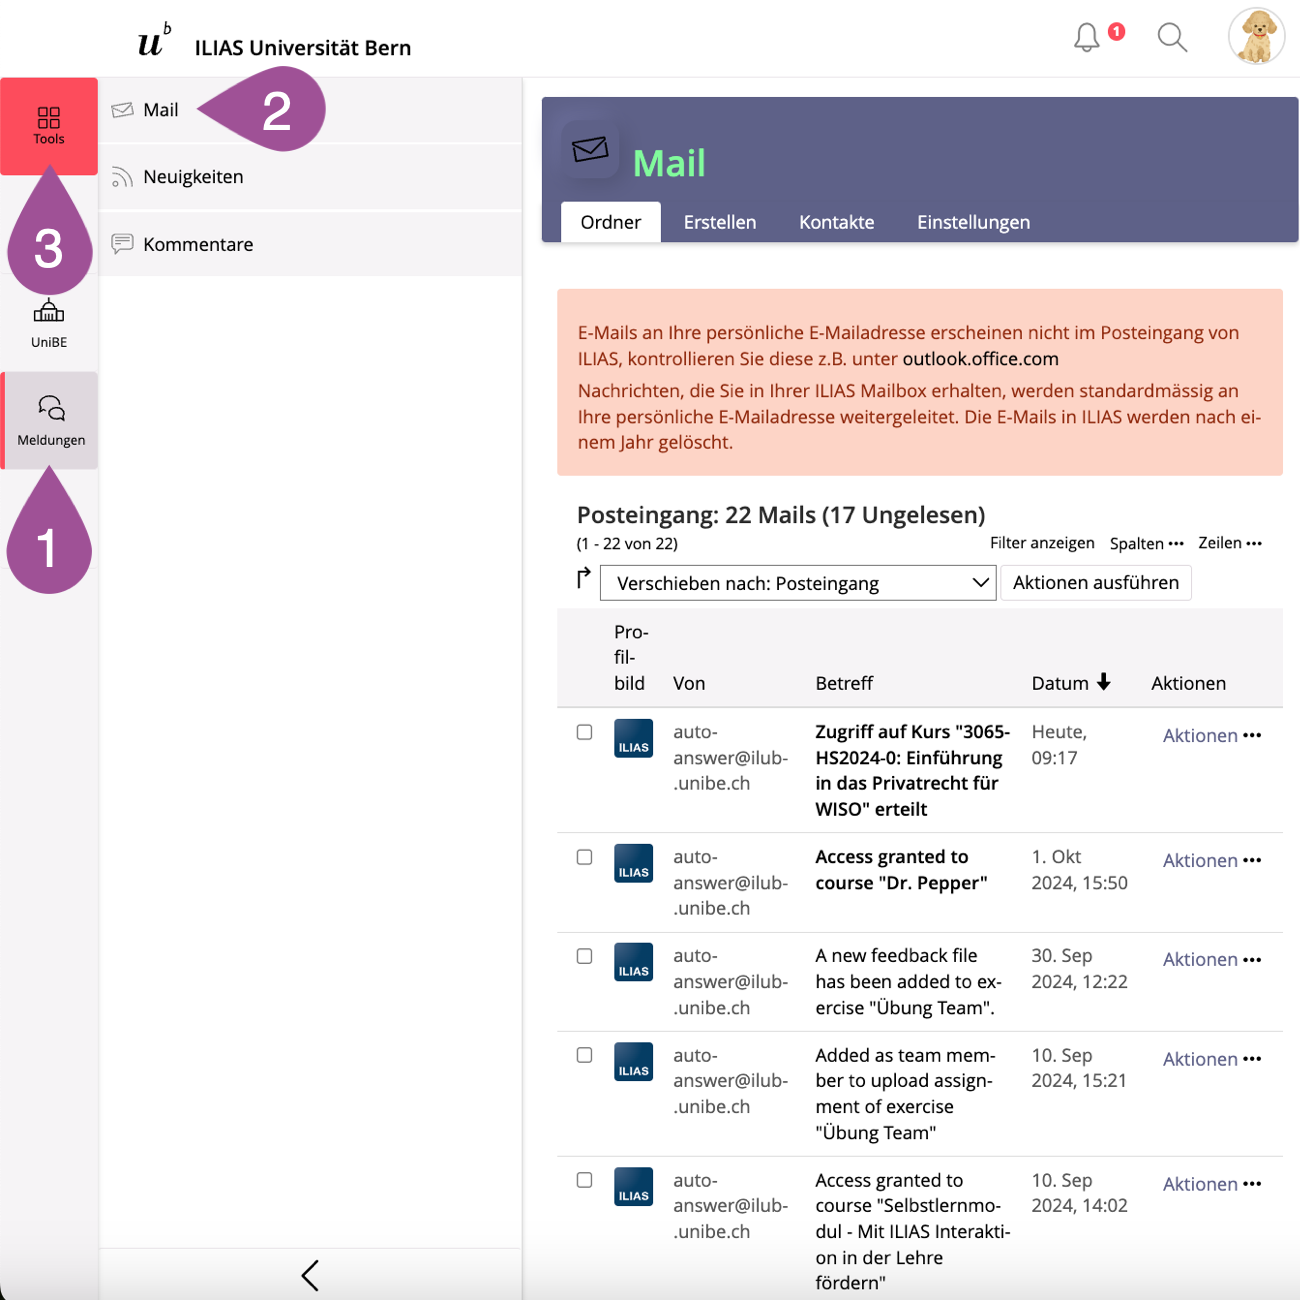Viewport: 1300px width, 1300px height.
Task: Collapse the sidebar with the left chevron
Action: click(x=310, y=1275)
